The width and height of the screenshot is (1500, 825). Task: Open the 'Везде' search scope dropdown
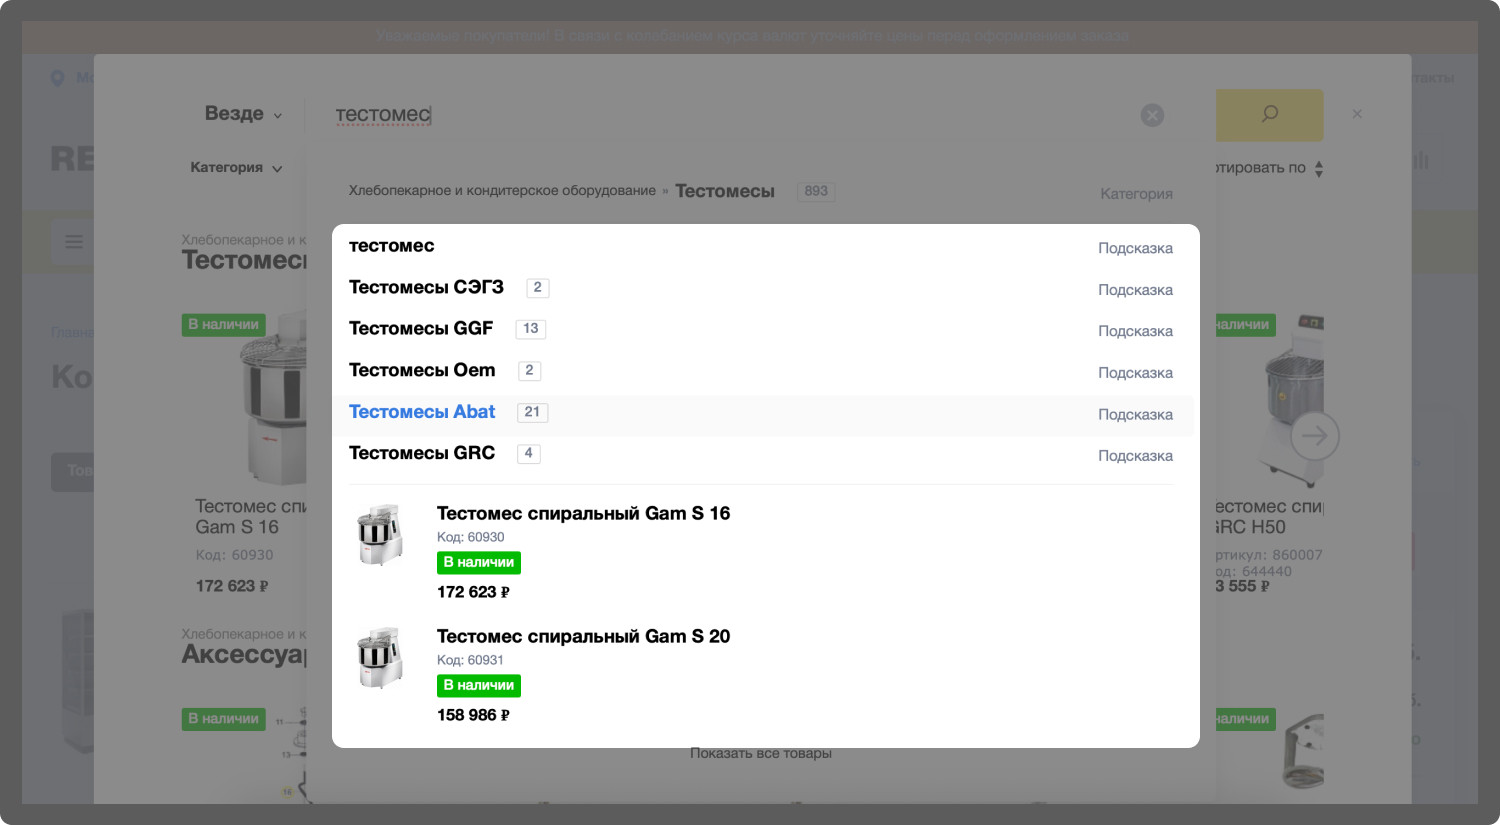(x=243, y=114)
